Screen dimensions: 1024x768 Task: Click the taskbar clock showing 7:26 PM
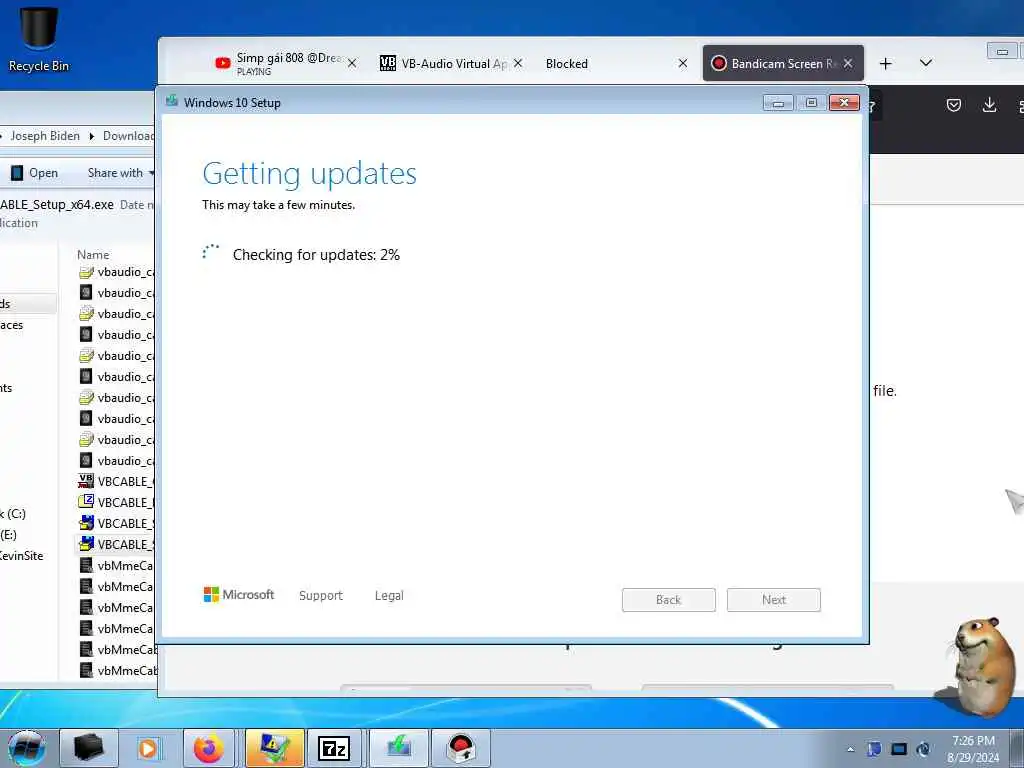(x=973, y=749)
